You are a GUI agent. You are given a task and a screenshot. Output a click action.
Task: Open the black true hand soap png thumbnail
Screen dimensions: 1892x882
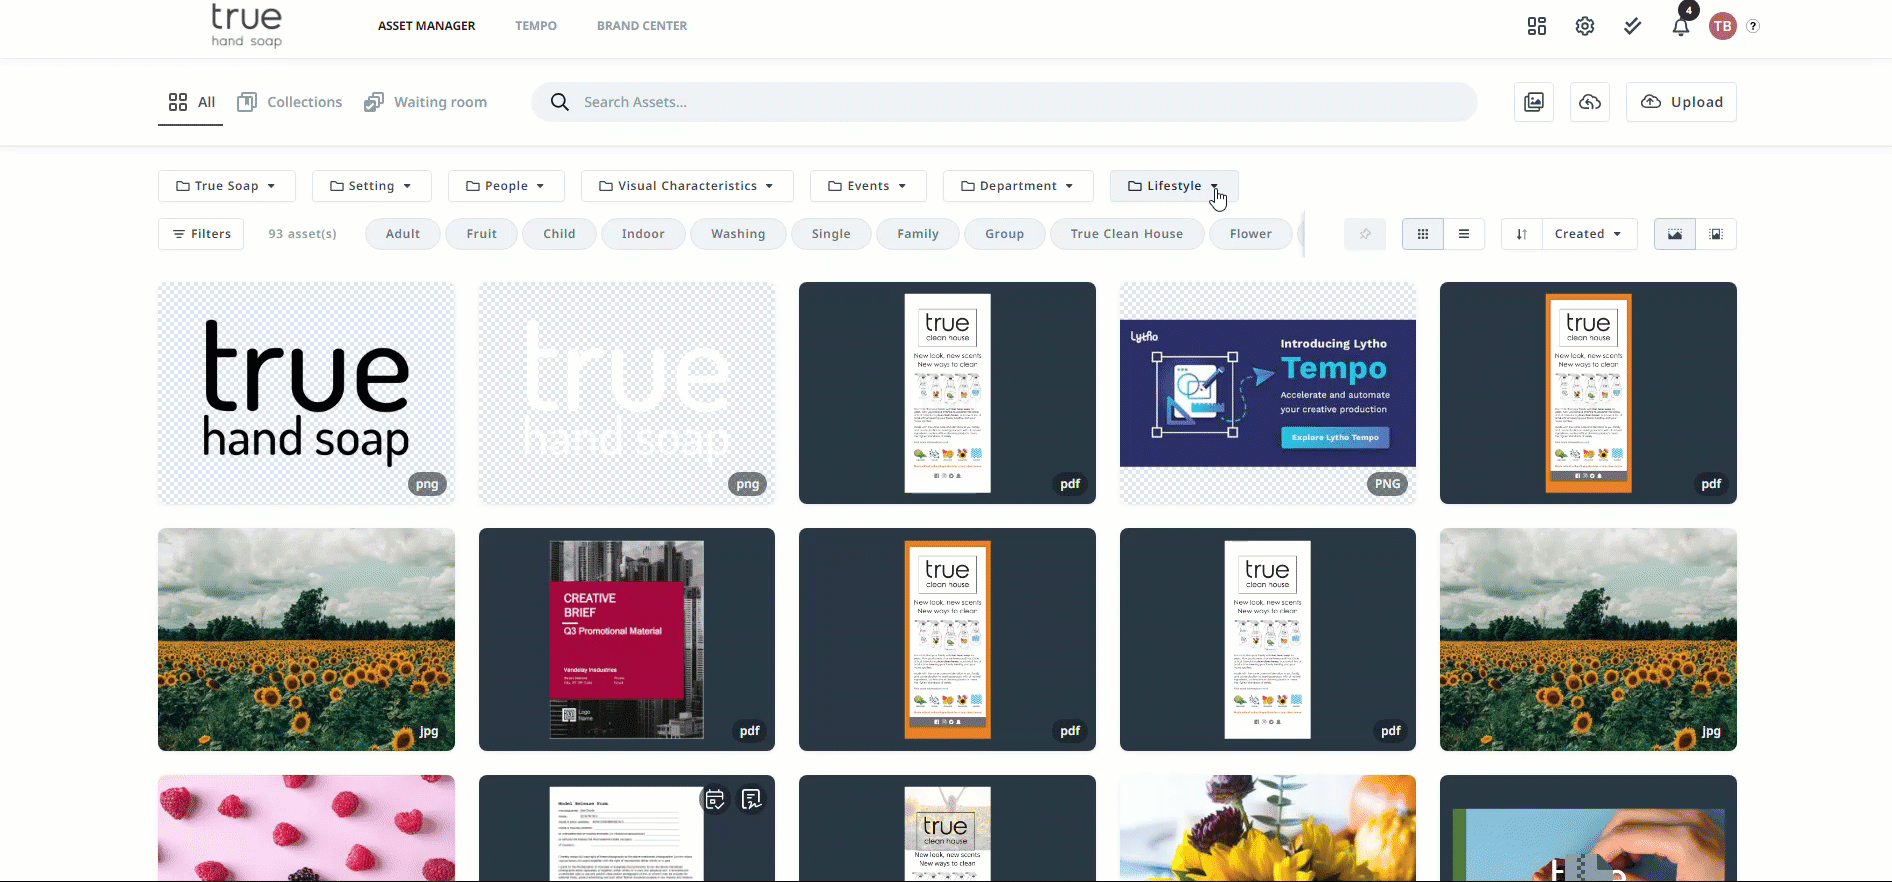coord(306,393)
